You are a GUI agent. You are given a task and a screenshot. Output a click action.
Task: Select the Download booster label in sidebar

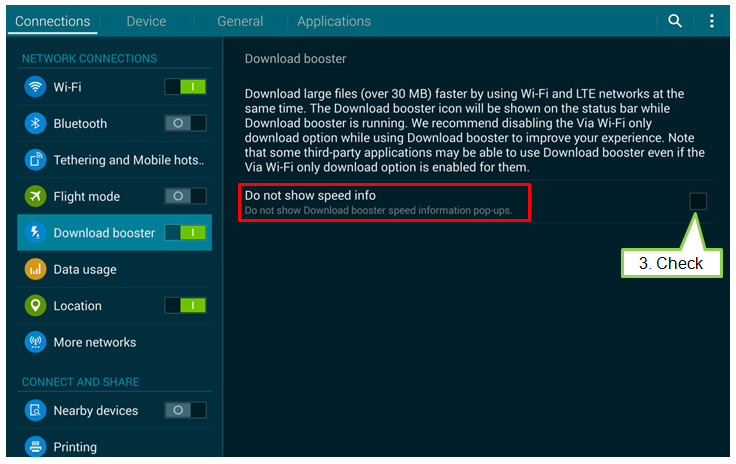pos(104,233)
